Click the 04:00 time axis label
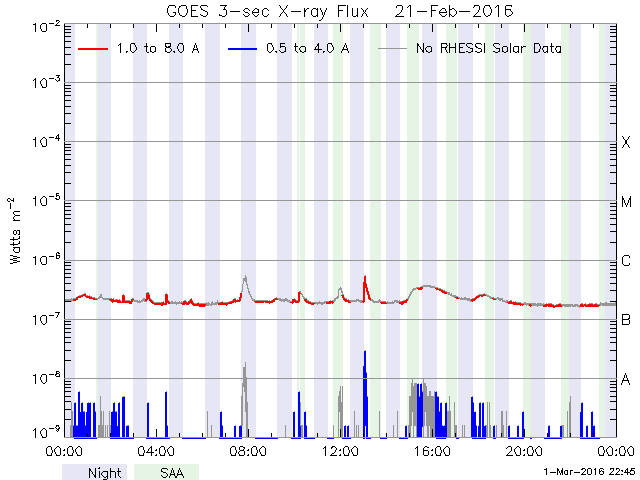 (156, 452)
